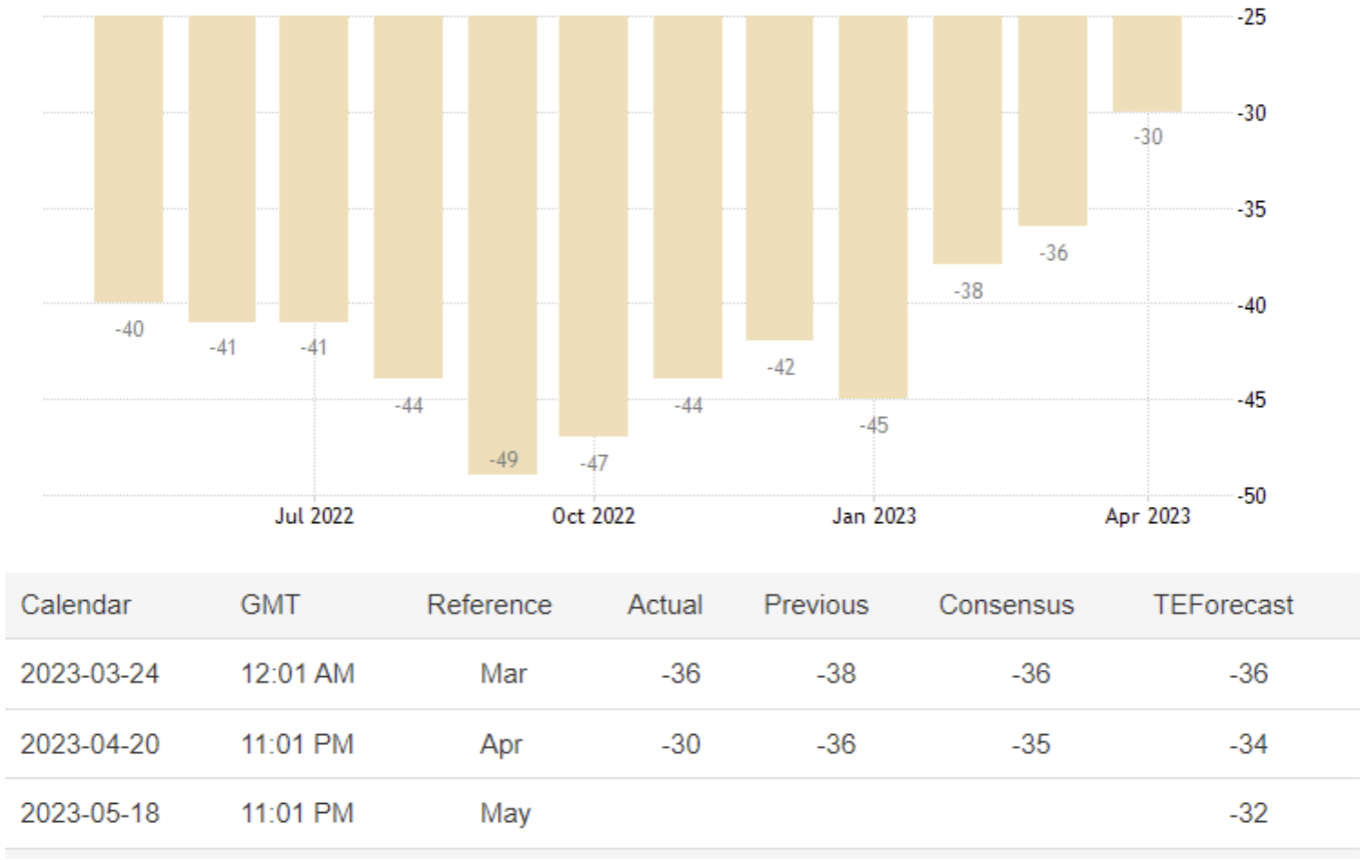Open the 2023-04-20 calendar entry
The image size is (1372, 860).
coord(90,744)
